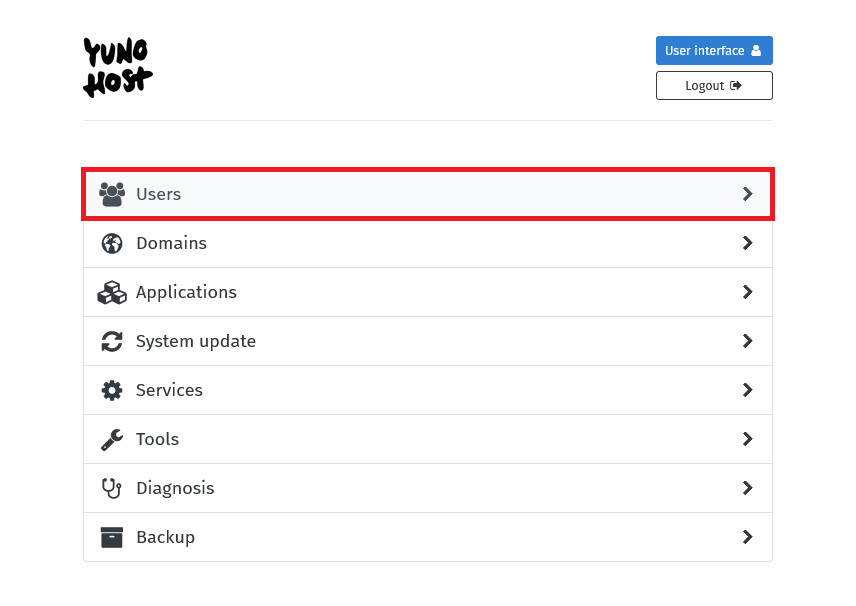Open the System update page
This screenshot has height=606, width=856.
(300, 341)
